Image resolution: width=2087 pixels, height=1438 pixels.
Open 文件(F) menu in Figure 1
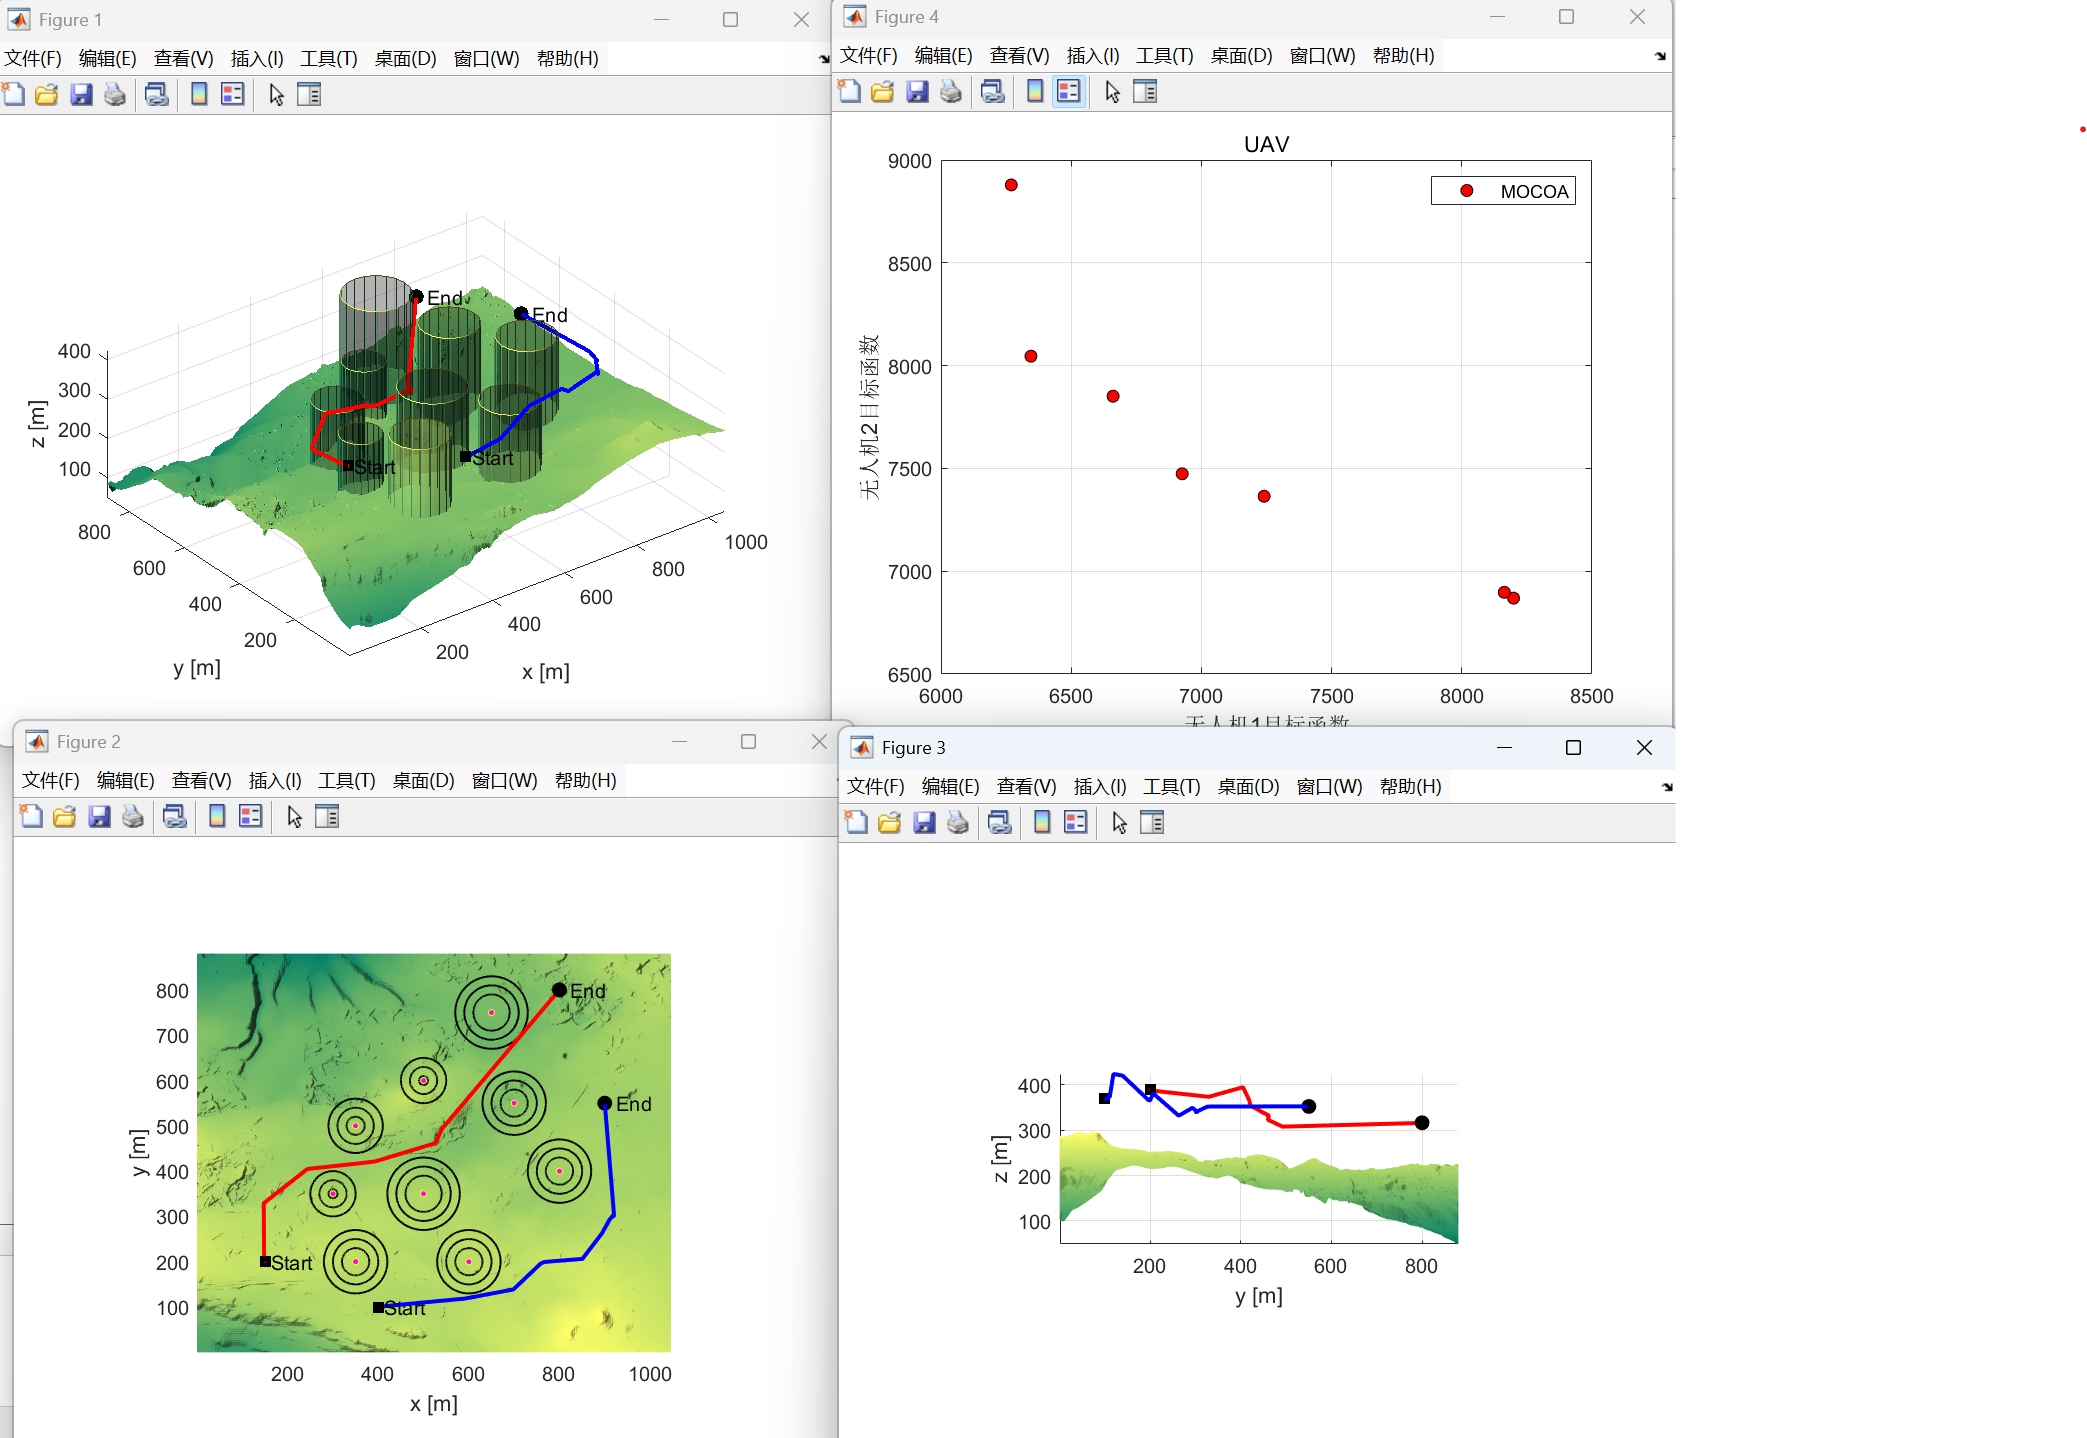pos(33,58)
